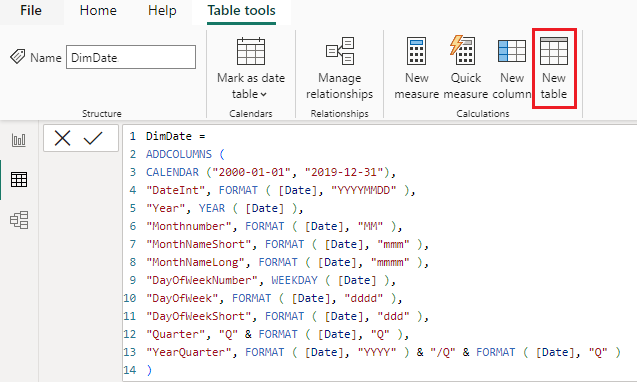This screenshot has width=637, height=382.
Task: Open Manage relationships
Action: pyautogui.click(x=340, y=68)
